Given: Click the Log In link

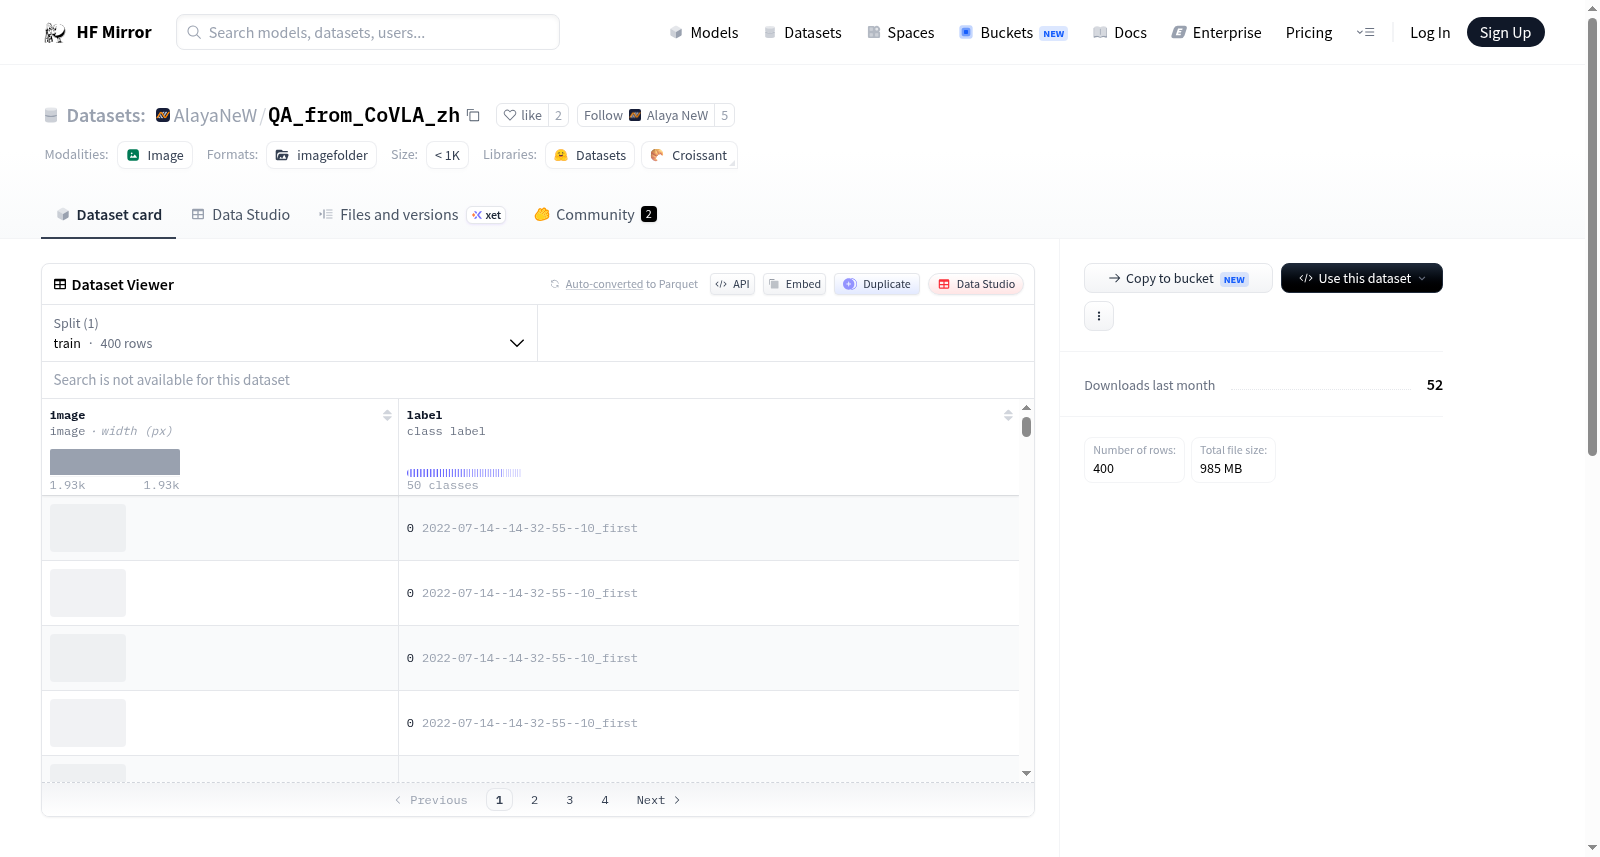Looking at the screenshot, I should click(x=1430, y=33).
